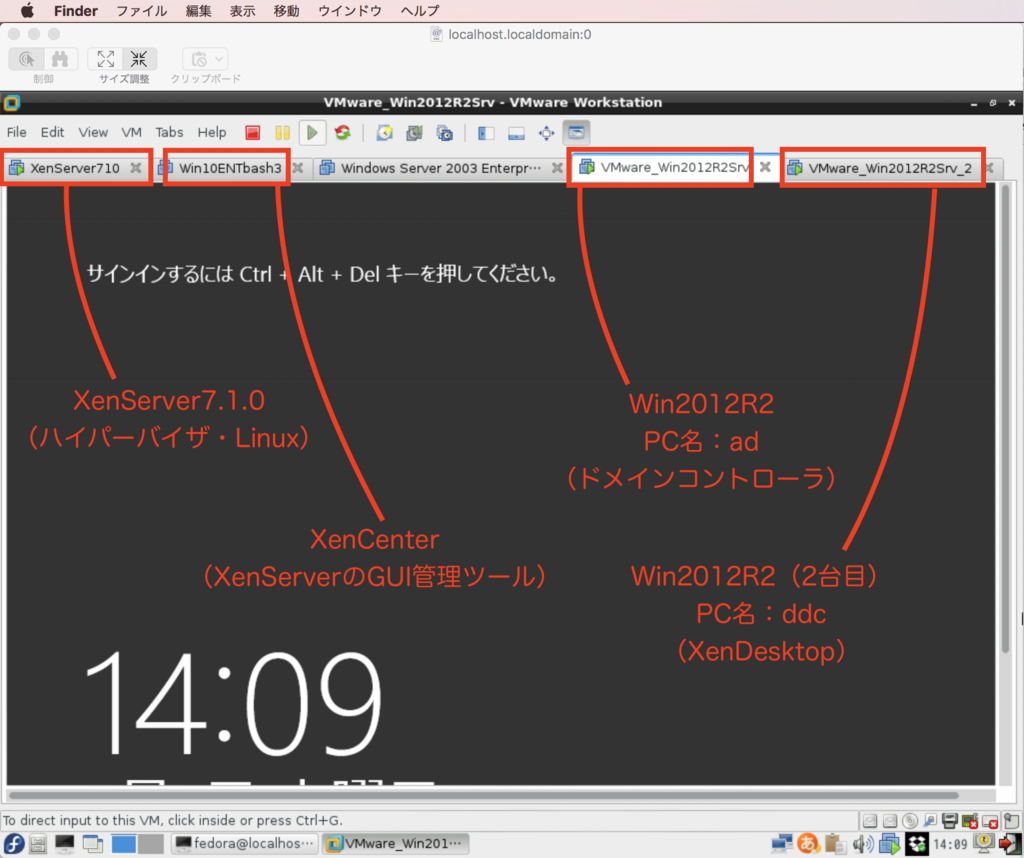Click the logout icon in Fedora panel
This screenshot has height=858, width=1024.
[1010, 844]
